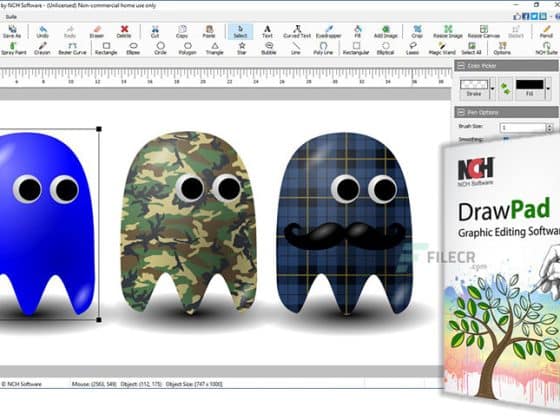Click the Redo toolbar icon
The image size is (560, 420).
tap(70, 31)
